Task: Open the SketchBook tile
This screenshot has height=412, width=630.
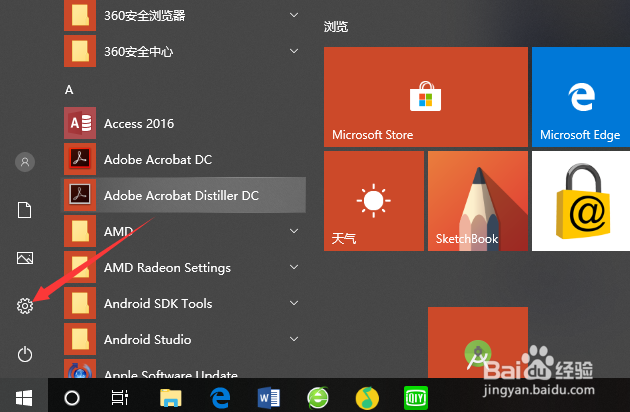Action: [x=478, y=201]
